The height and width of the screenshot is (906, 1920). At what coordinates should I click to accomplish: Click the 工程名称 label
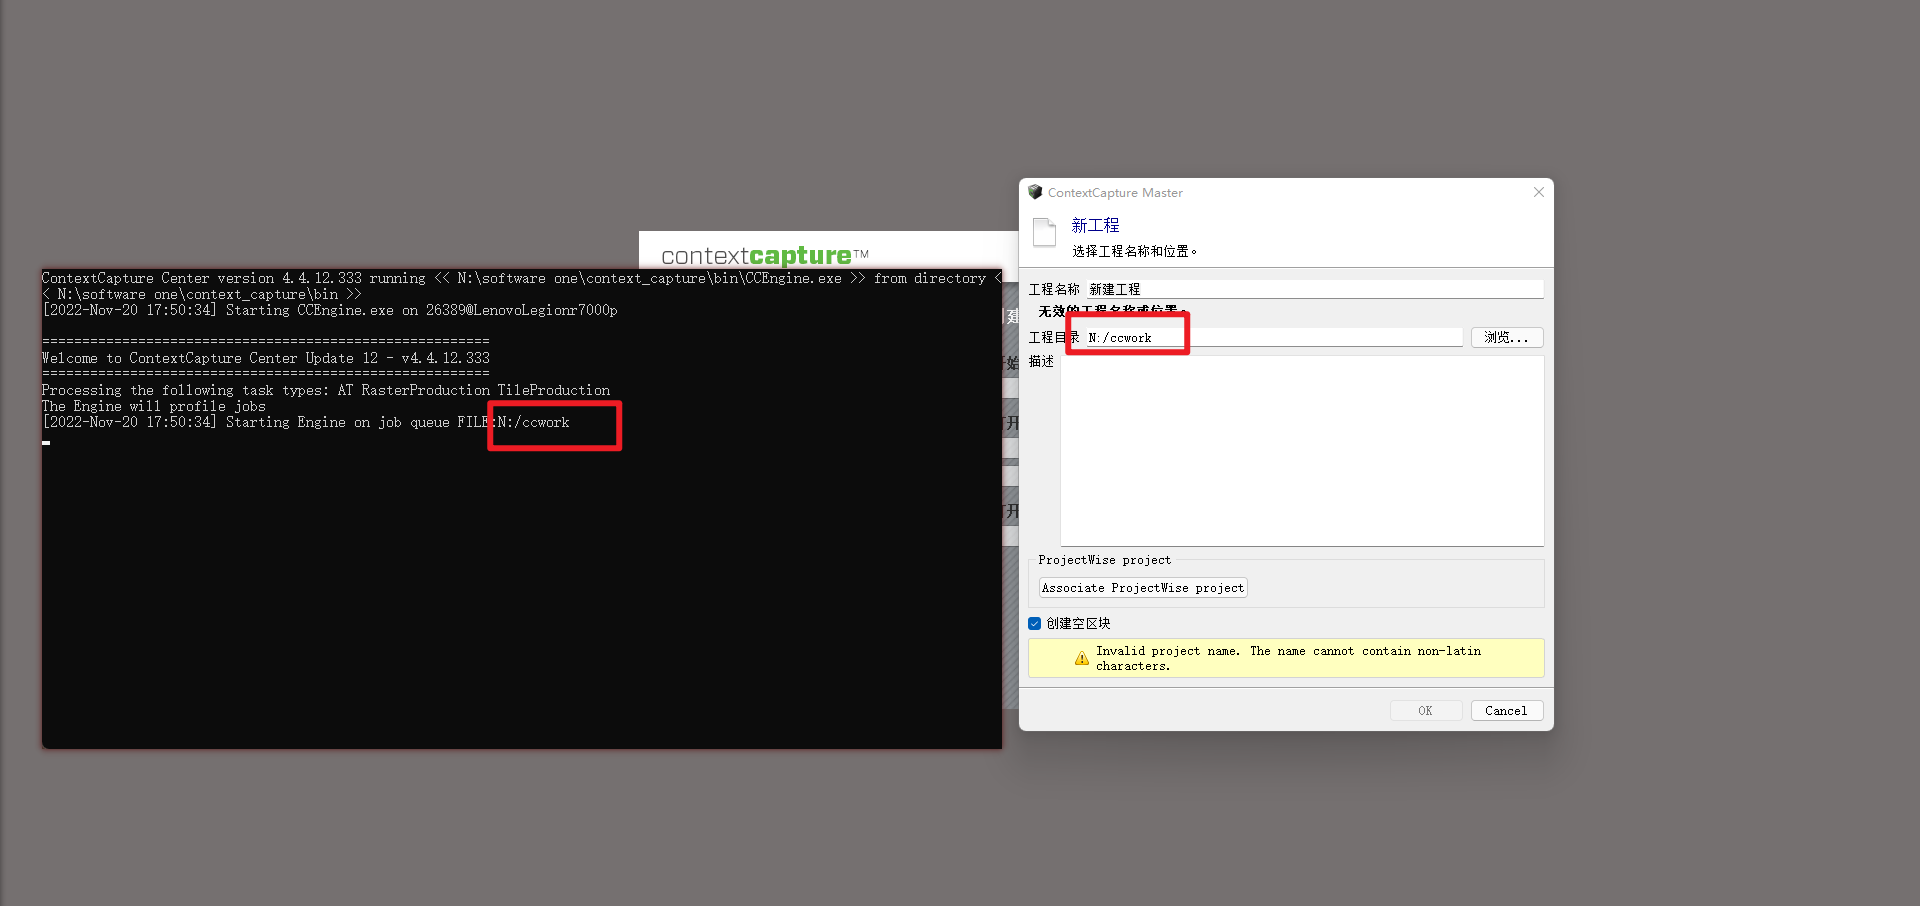click(x=1054, y=289)
